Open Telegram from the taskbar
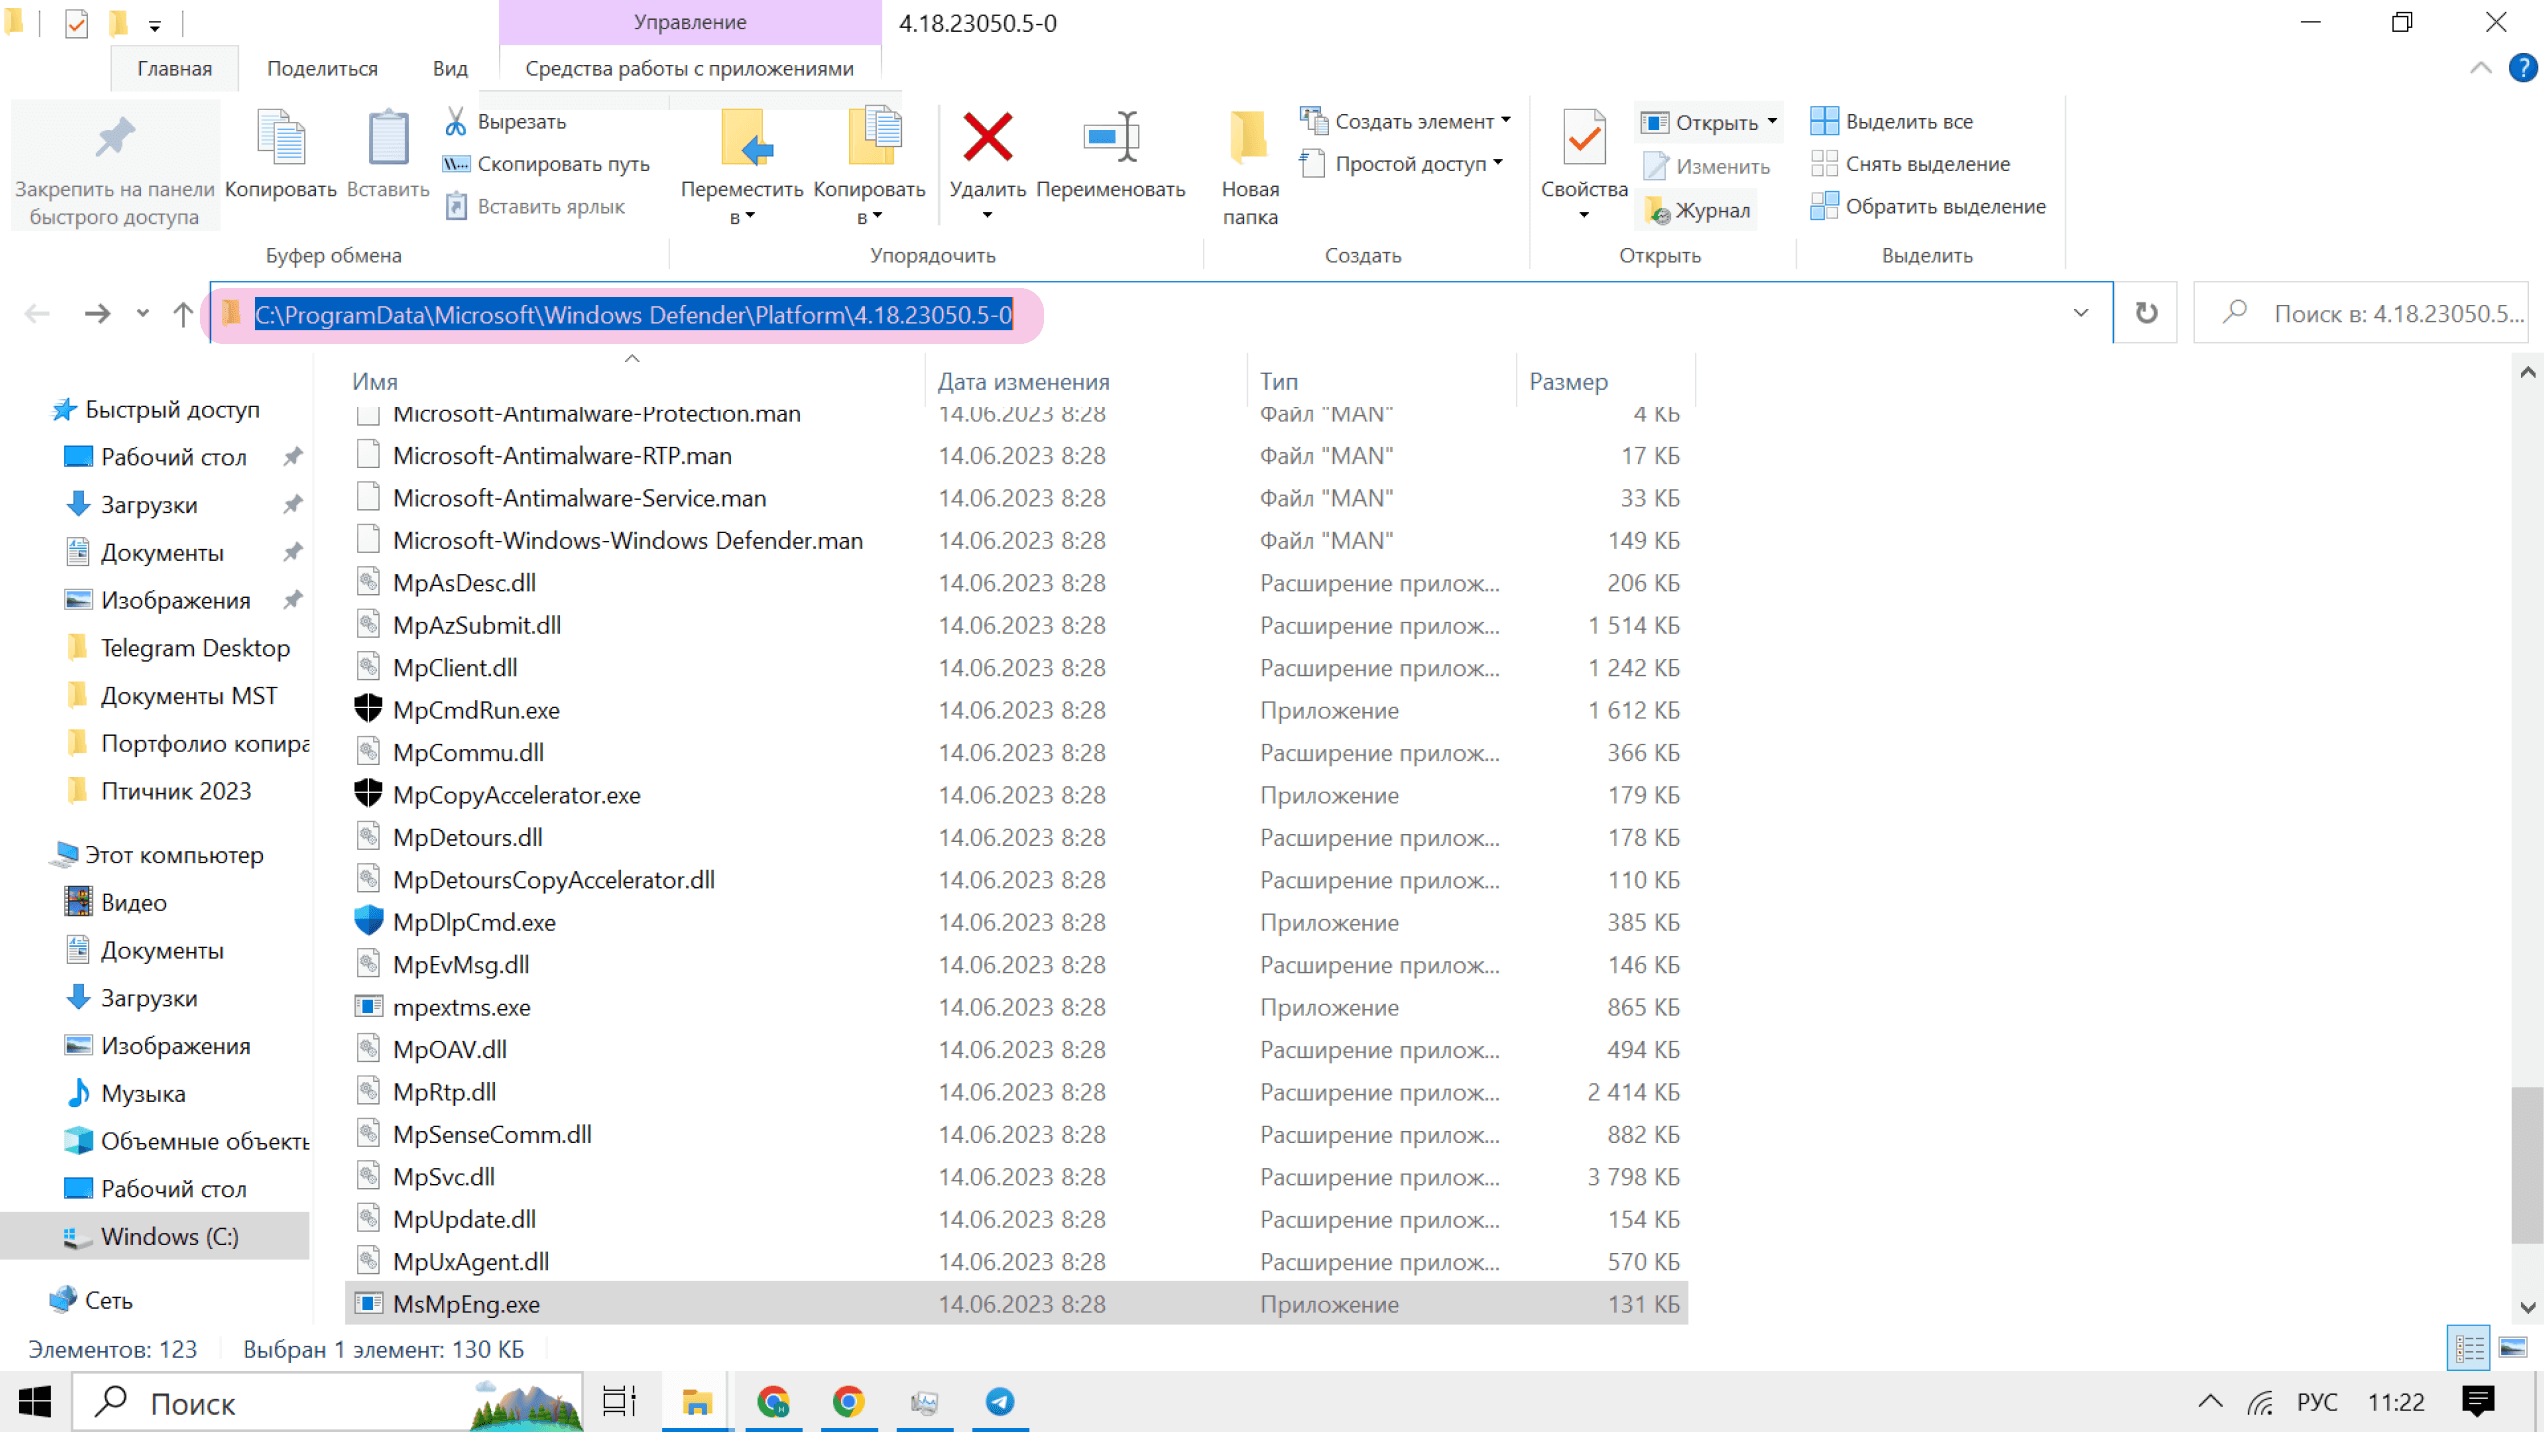 click(999, 1402)
